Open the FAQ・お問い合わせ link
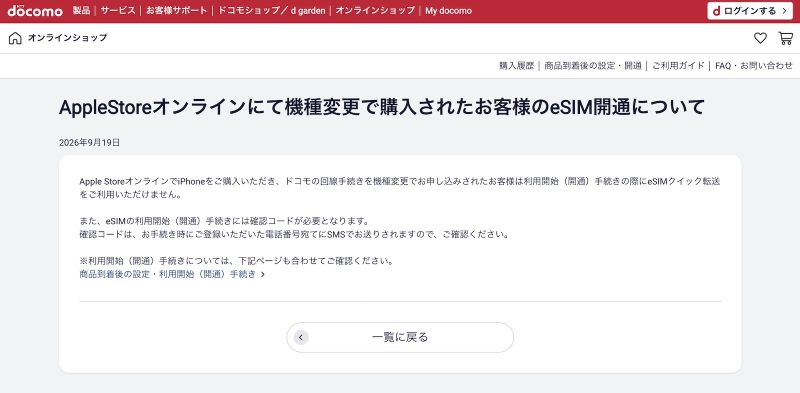The image size is (800, 393). [754, 66]
